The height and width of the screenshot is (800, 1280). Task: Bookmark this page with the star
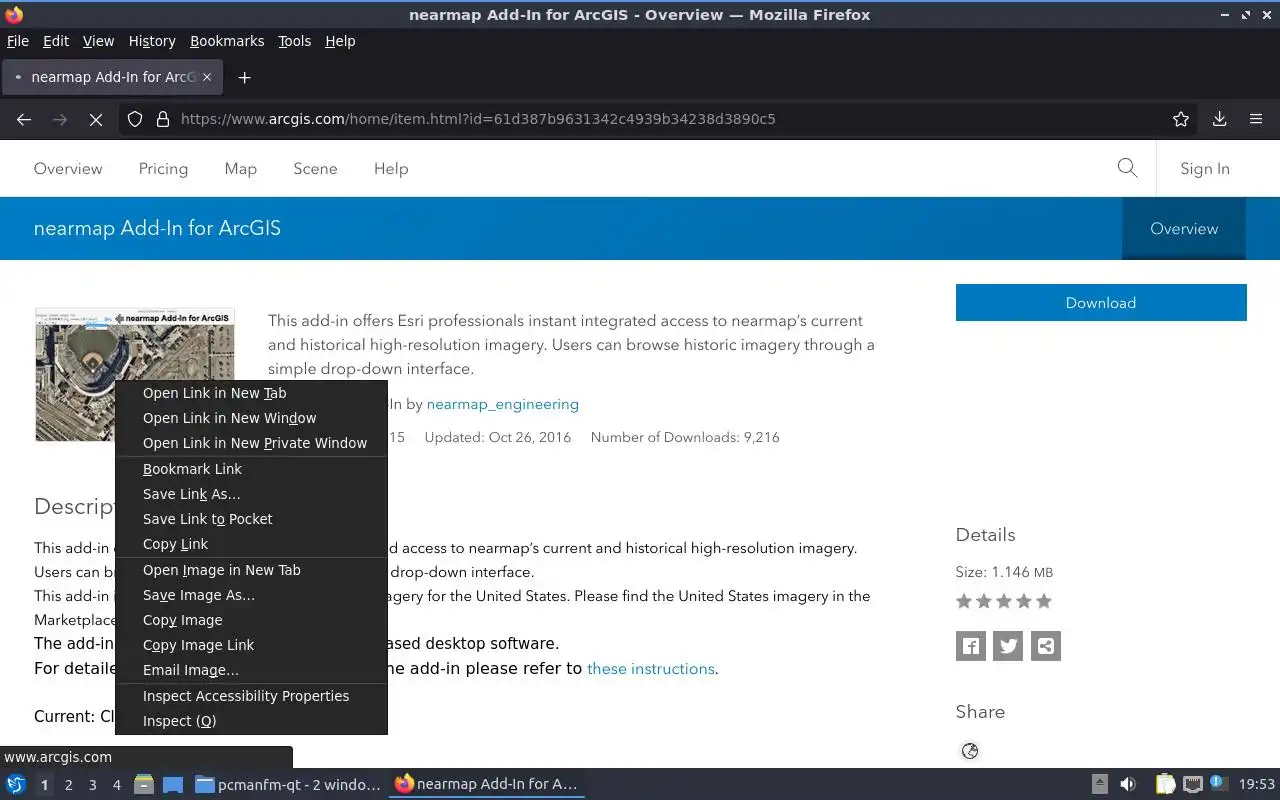click(x=1181, y=119)
